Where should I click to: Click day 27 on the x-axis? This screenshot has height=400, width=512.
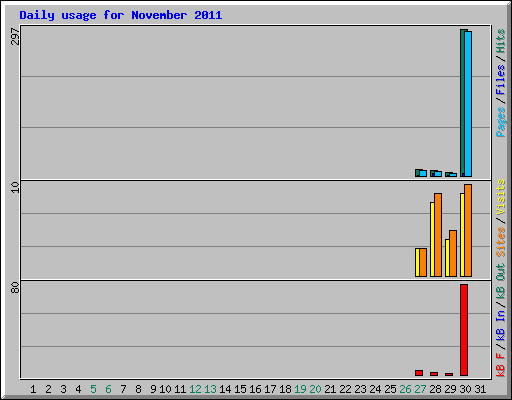pyautogui.click(x=420, y=389)
